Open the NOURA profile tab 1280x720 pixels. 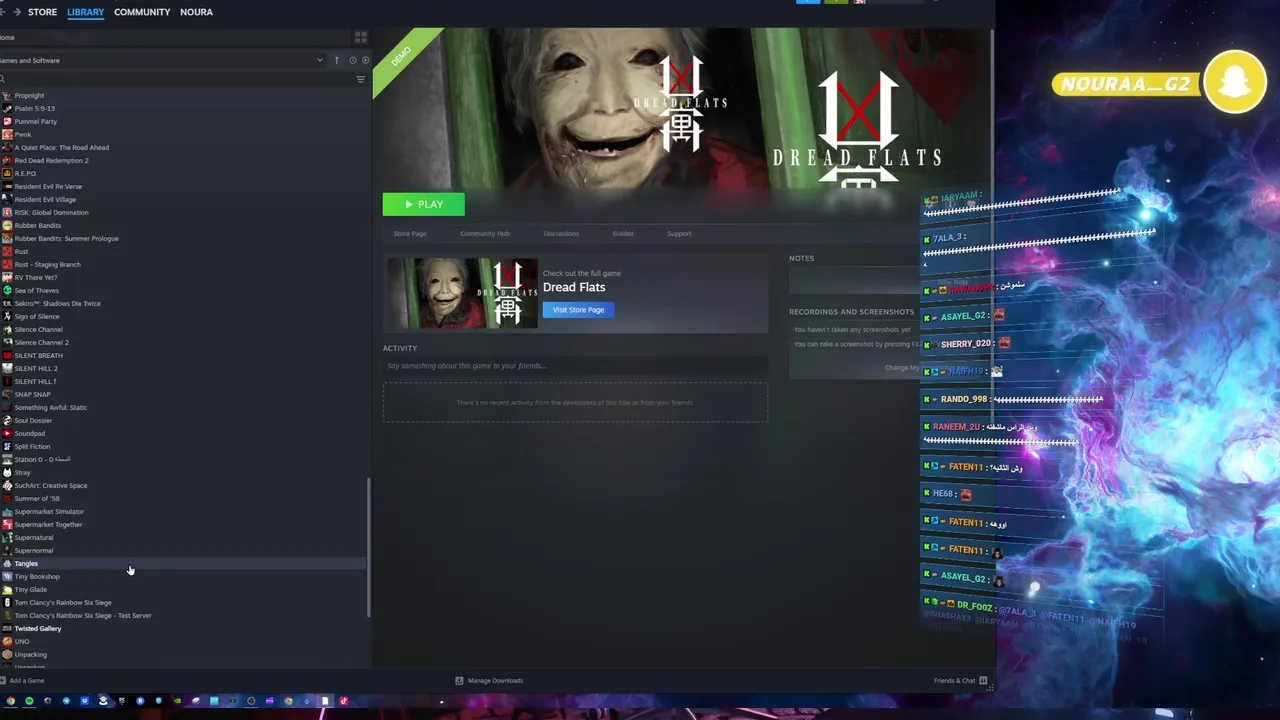click(x=196, y=12)
